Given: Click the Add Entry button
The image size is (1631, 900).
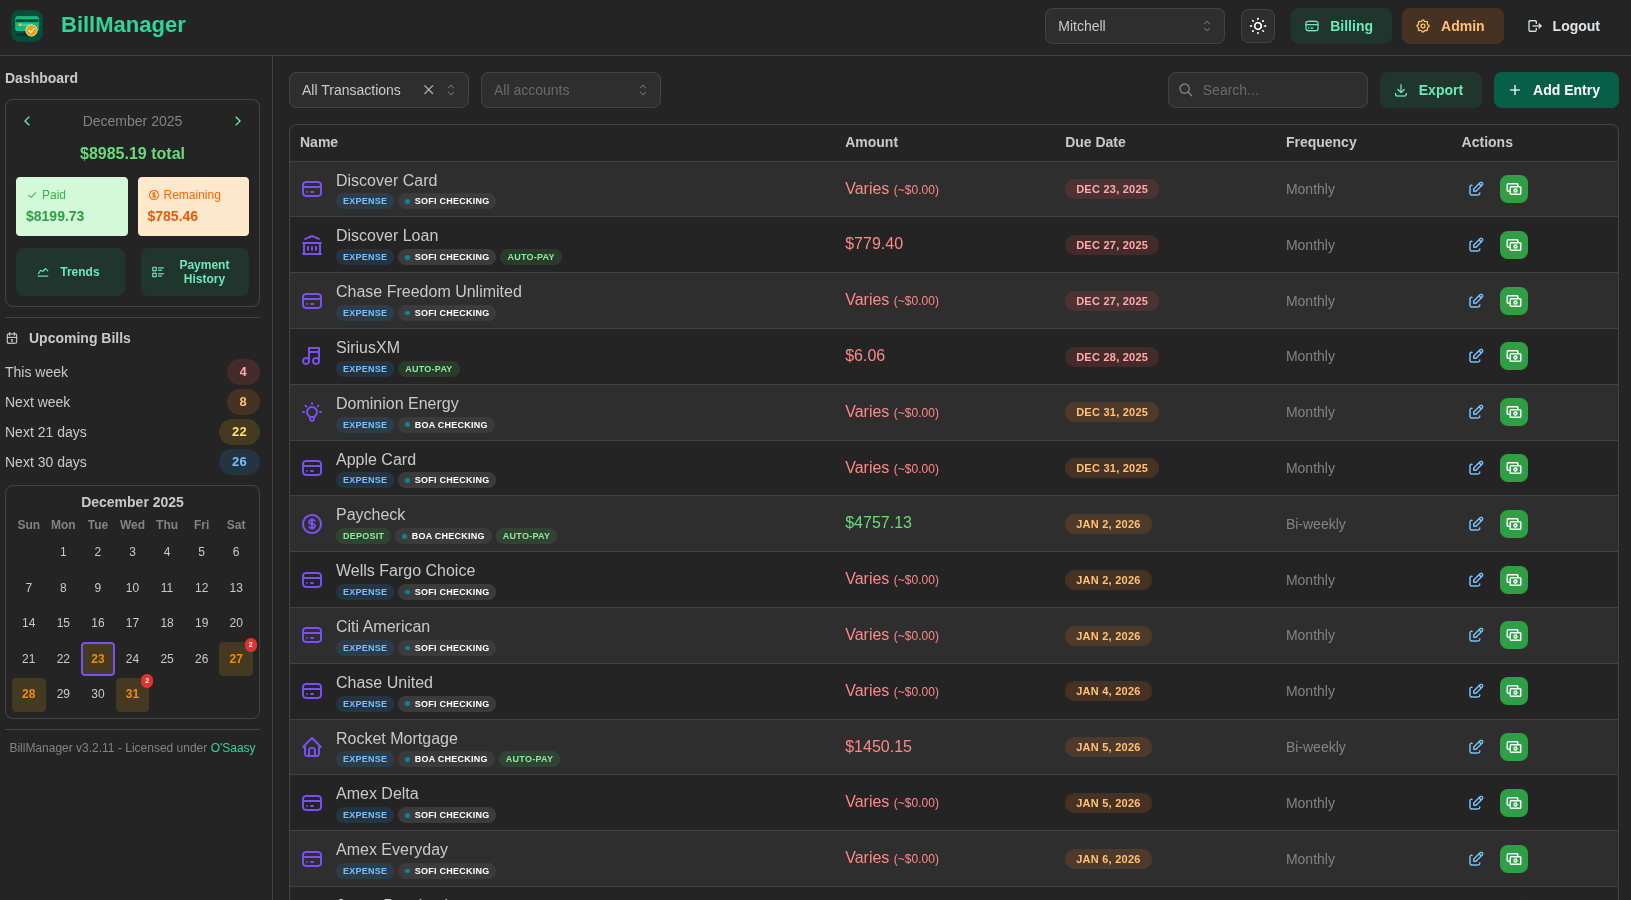Looking at the screenshot, I should tap(1555, 90).
